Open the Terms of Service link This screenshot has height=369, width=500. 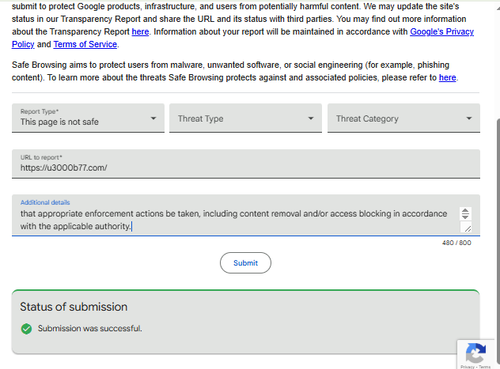85,44
